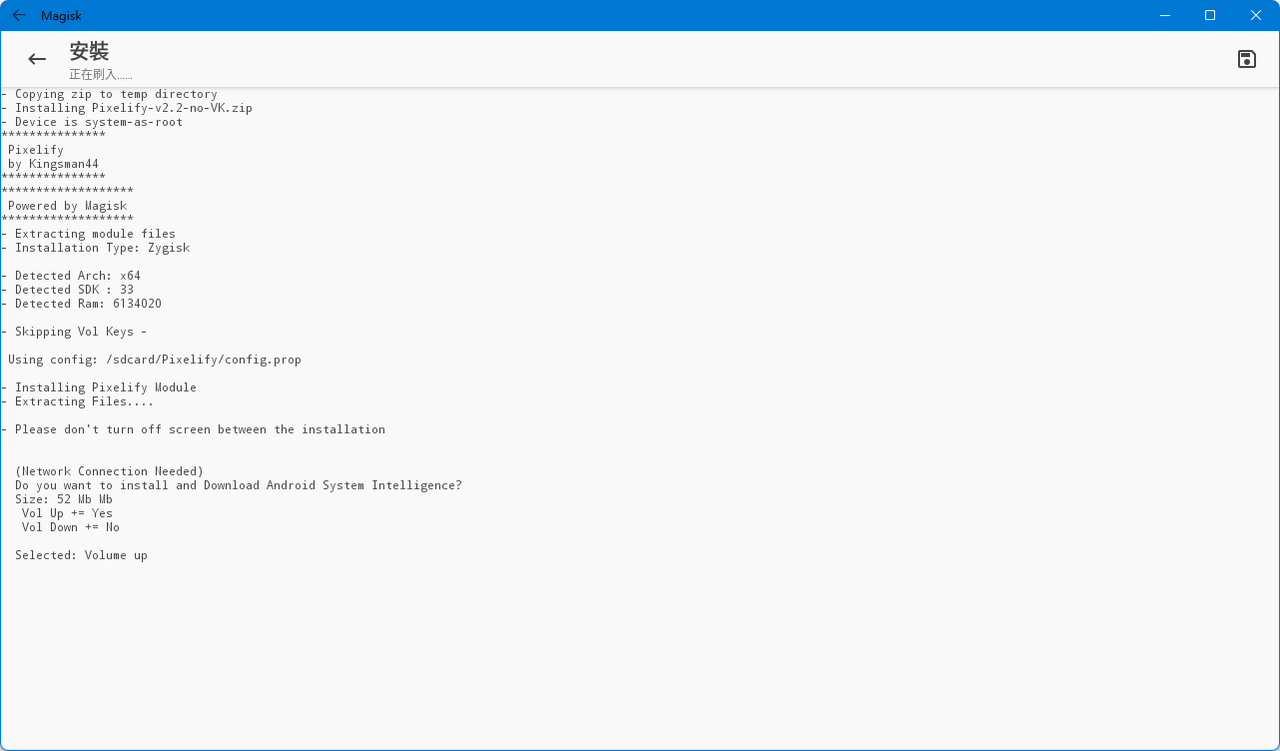Click the 'Installation Type: Zygisk' line
Screen dimensions: 1280x751
point(95,248)
